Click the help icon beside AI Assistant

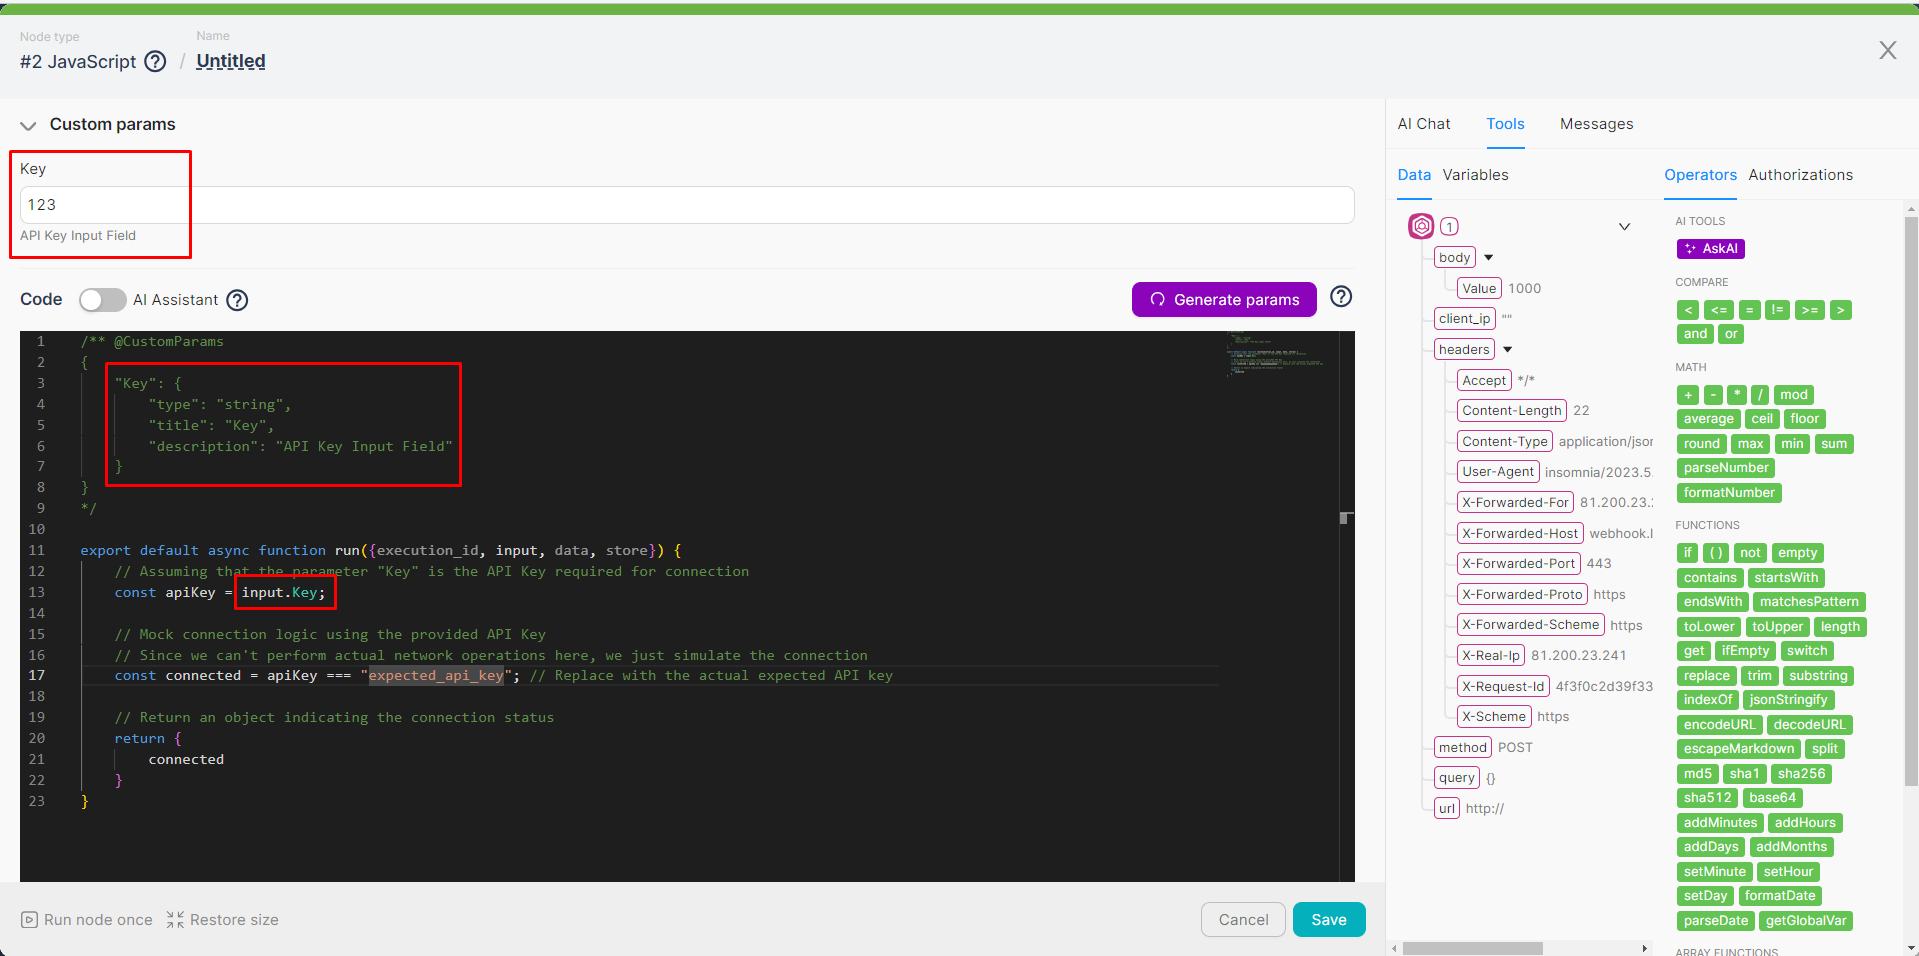pyautogui.click(x=237, y=300)
